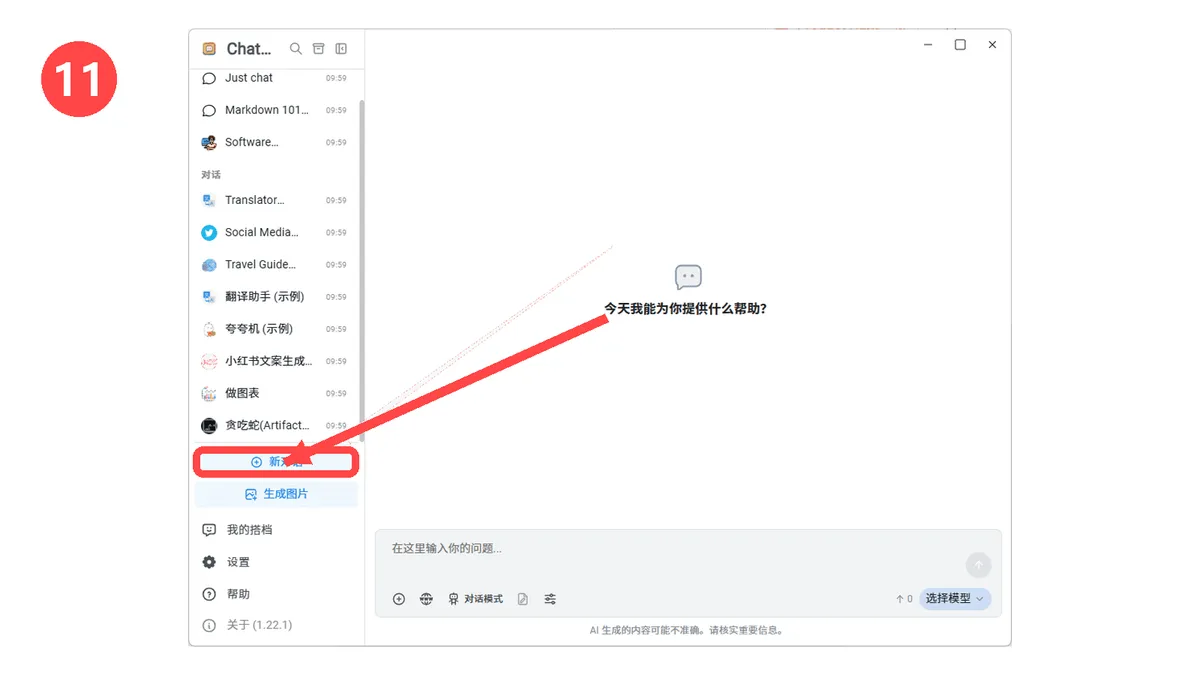Viewport: 1200px width, 675px height.
Task: Open the 小红书文案生成 conversation
Action: point(275,361)
